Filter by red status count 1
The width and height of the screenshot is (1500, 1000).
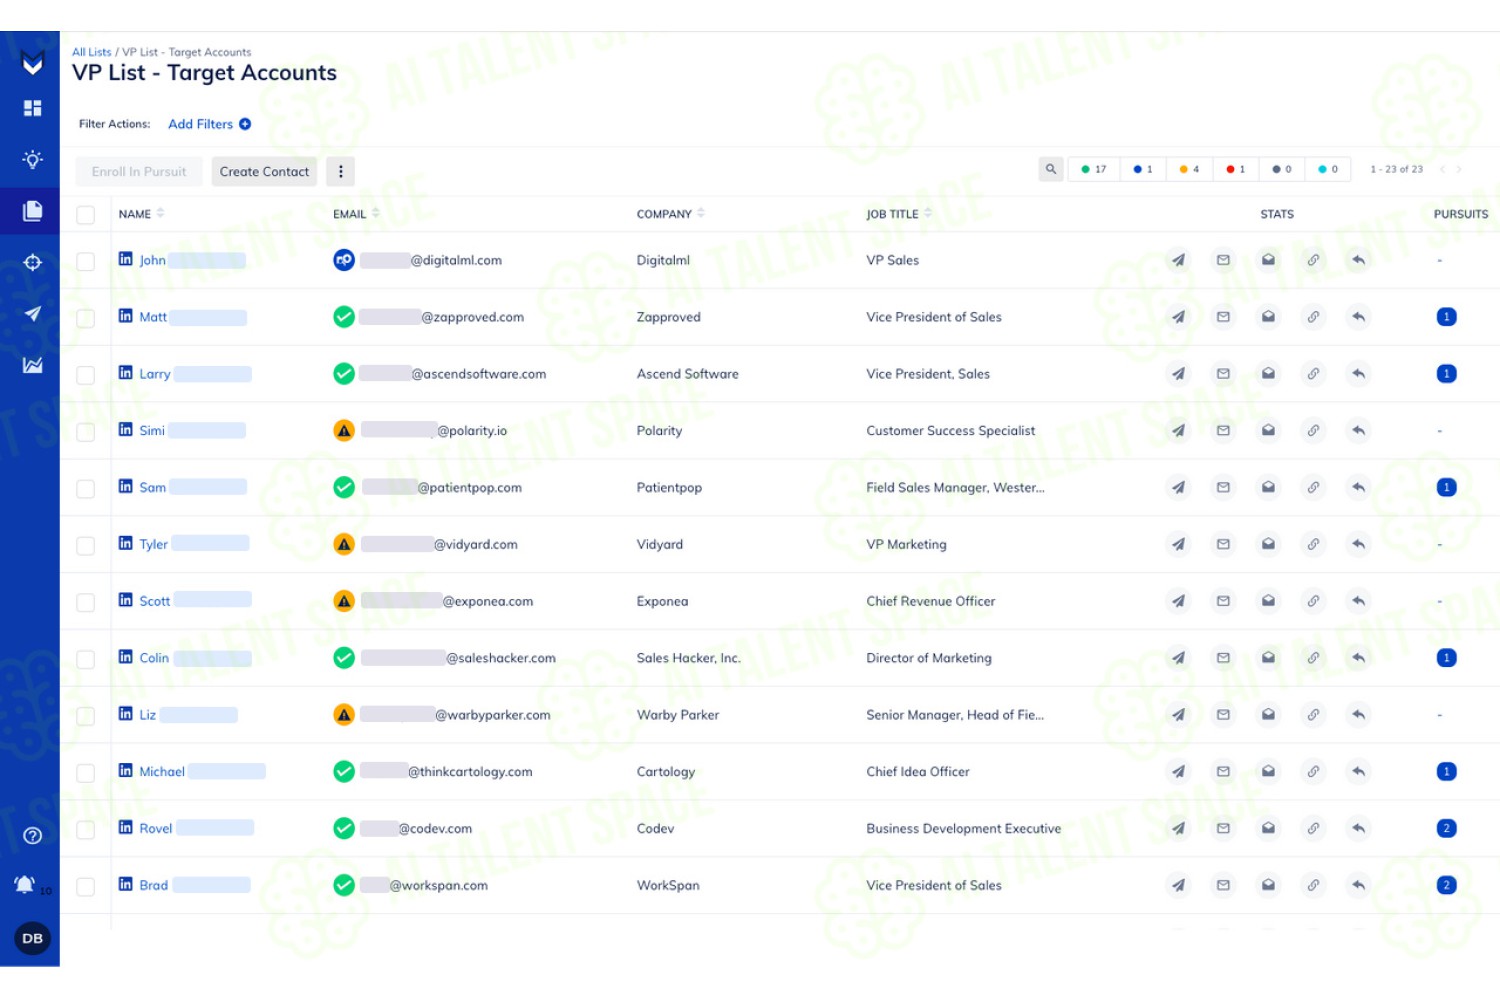tap(1236, 169)
